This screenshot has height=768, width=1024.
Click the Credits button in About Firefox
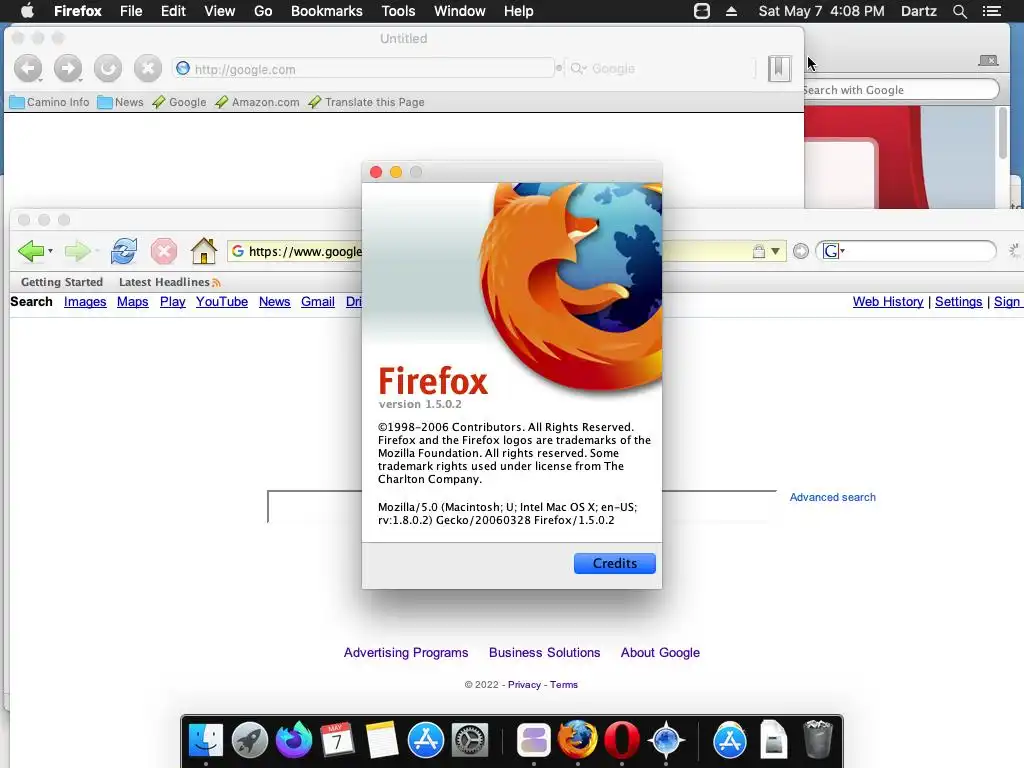point(615,563)
